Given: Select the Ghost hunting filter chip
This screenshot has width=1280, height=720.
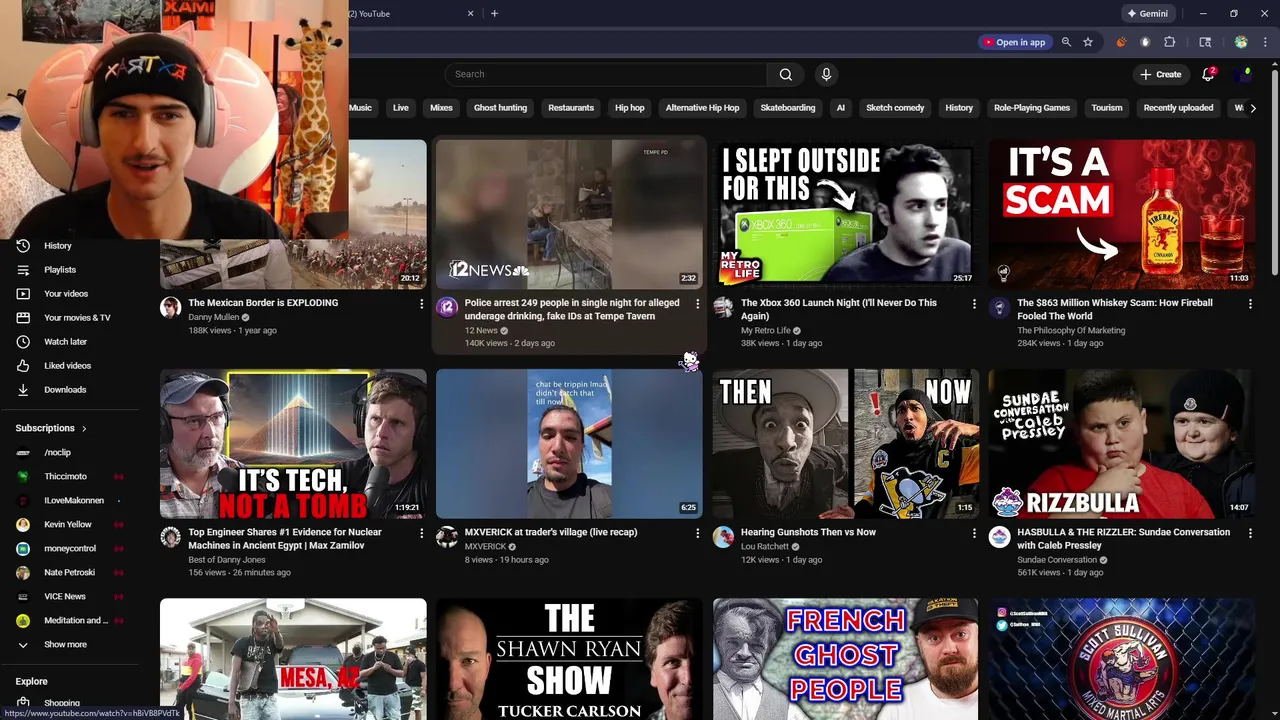Looking at the screenshot, I should point(500,108).
